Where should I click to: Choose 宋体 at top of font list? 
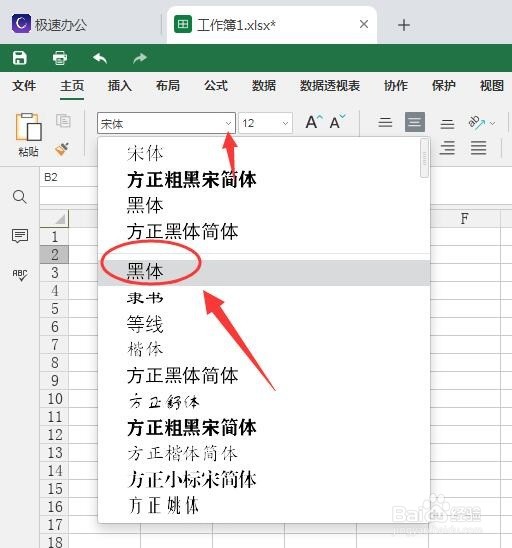click(x=264, y=153)
